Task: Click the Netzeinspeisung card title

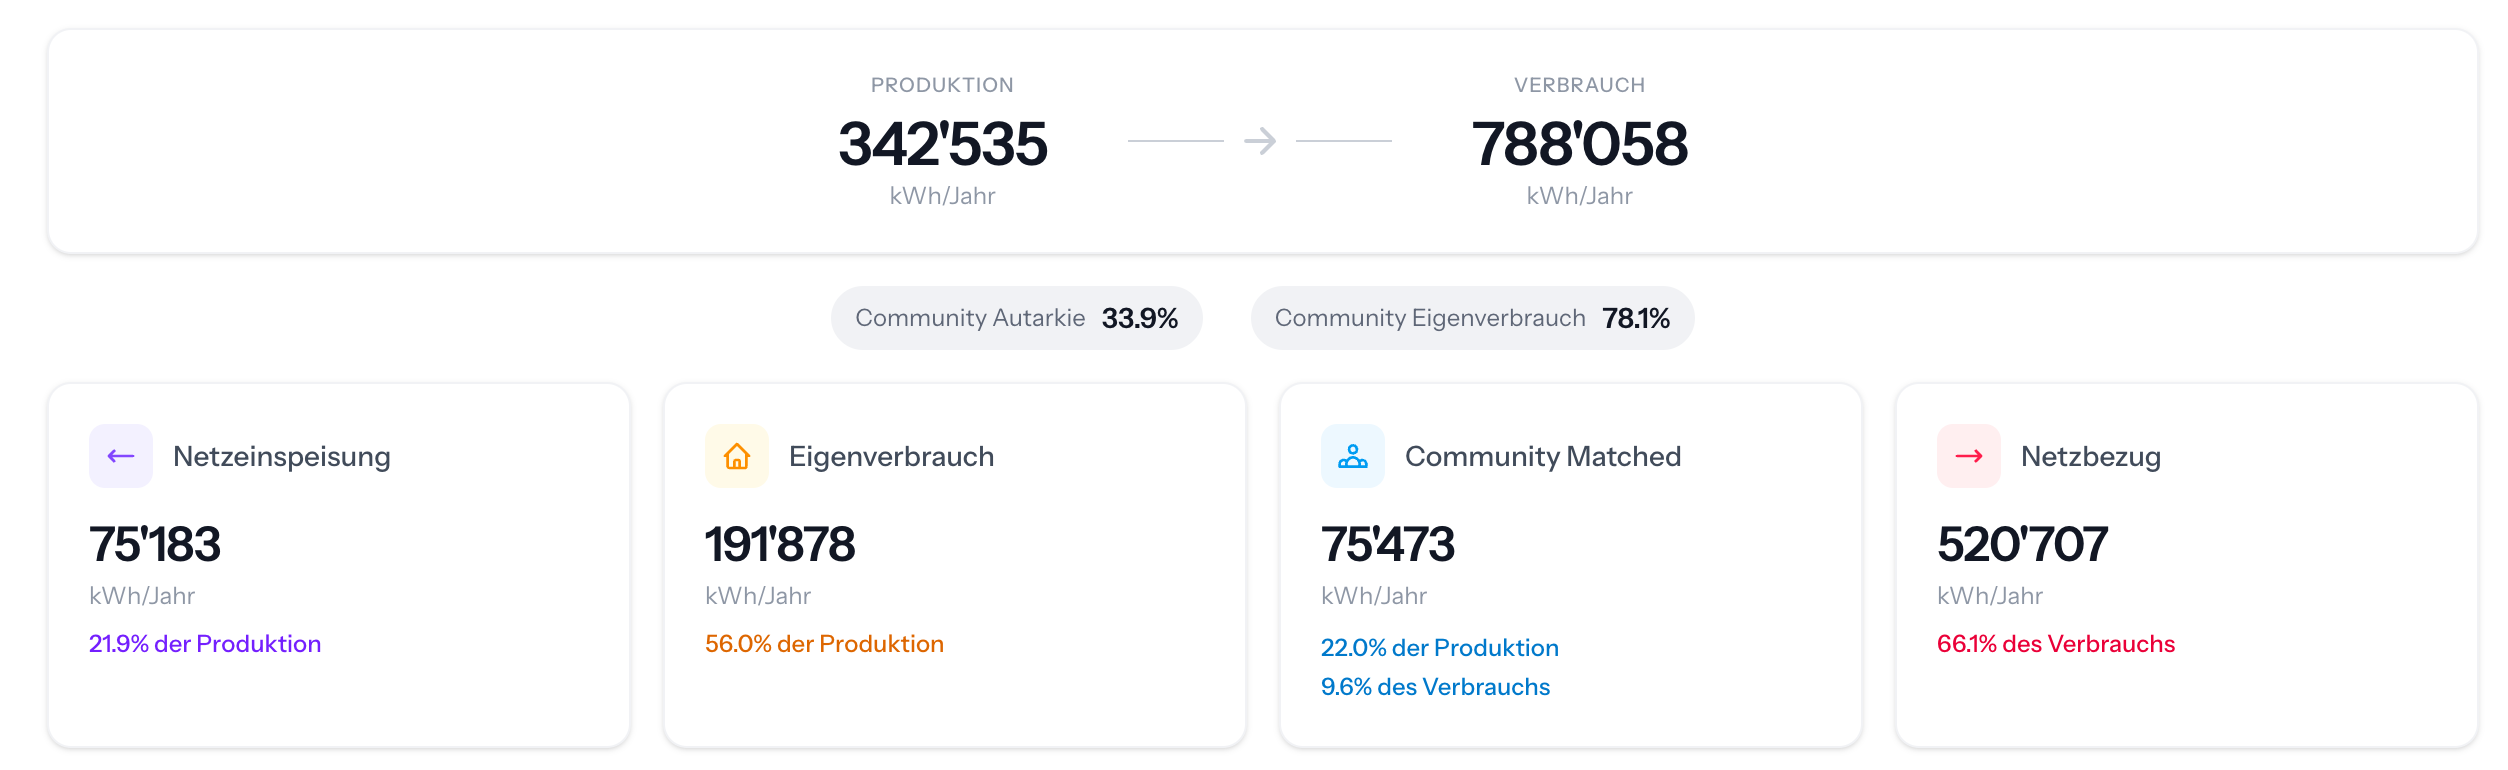Action: click(x=282, y=456)
